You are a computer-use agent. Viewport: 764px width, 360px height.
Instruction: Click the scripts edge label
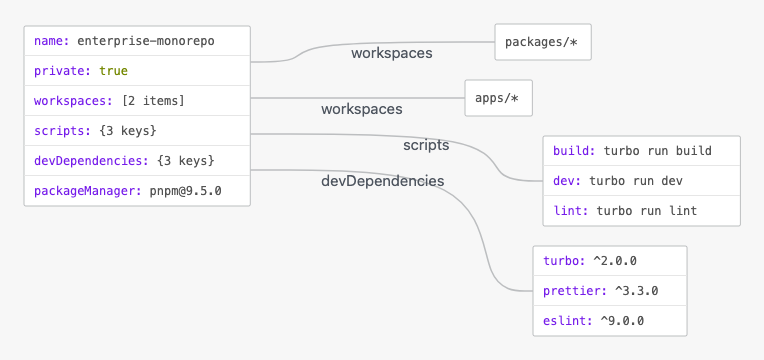[x=426, y=145]
